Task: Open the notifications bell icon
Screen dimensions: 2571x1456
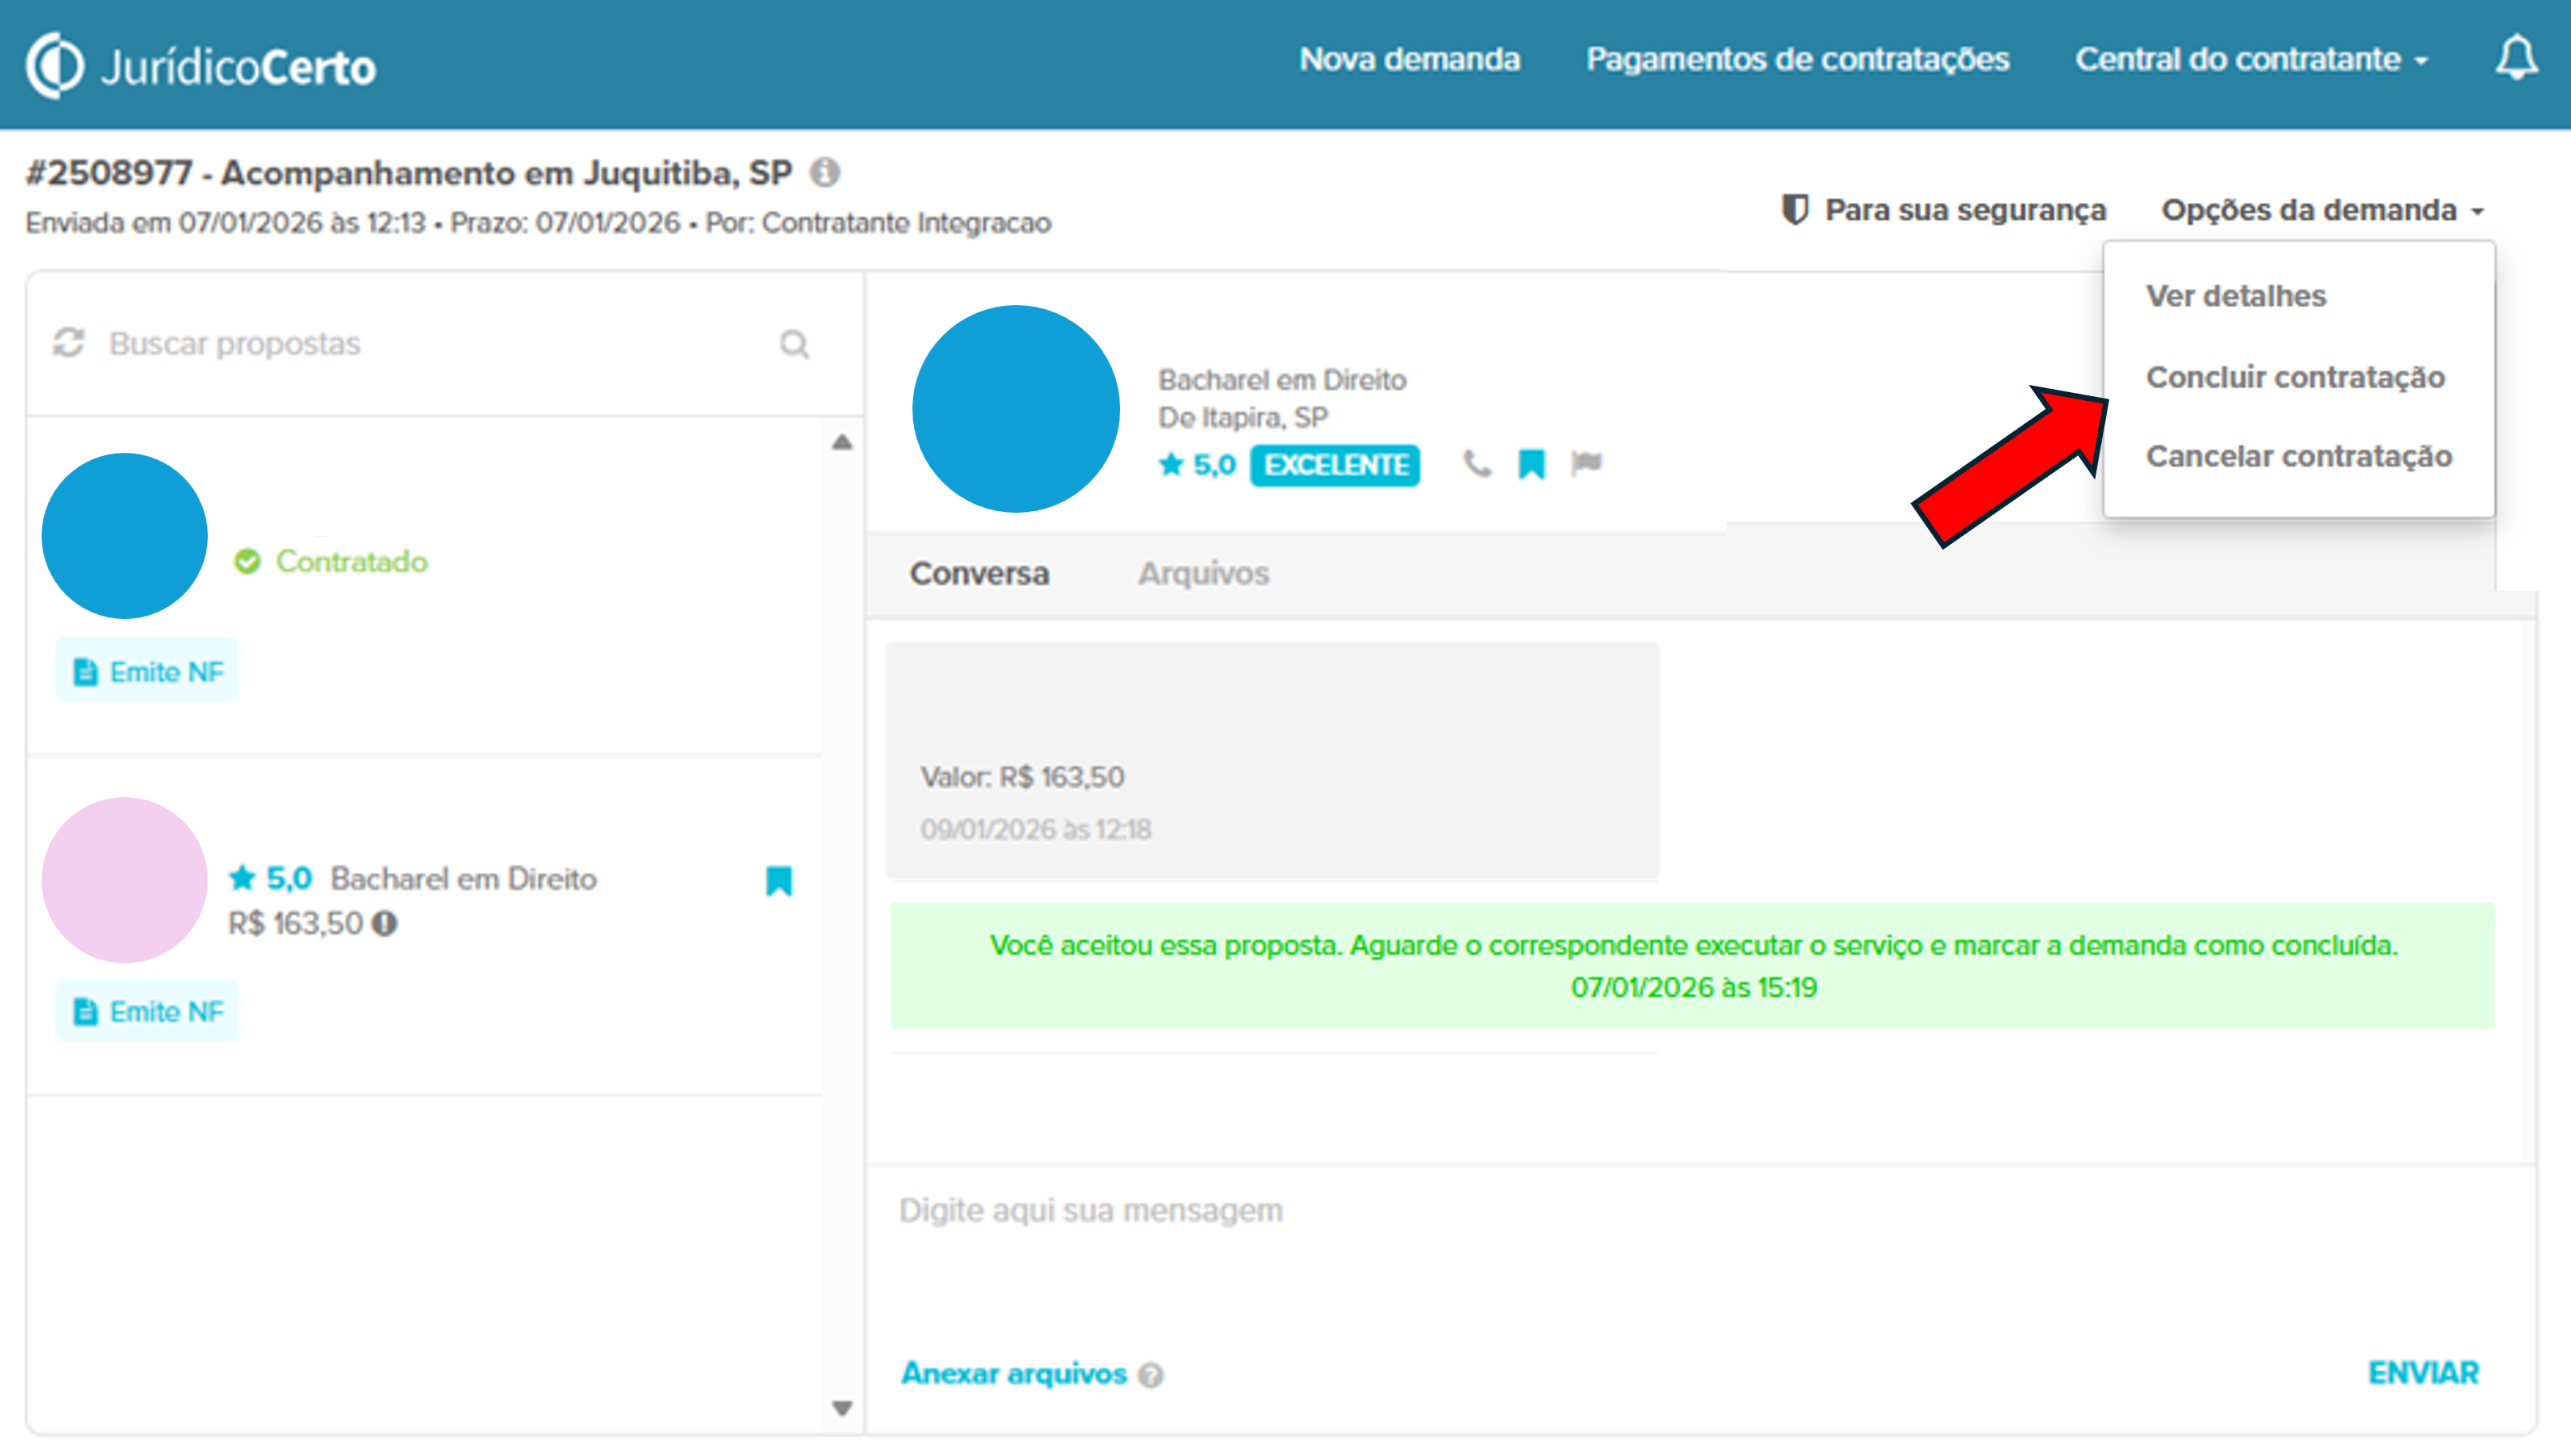Action: [2515, 58]
